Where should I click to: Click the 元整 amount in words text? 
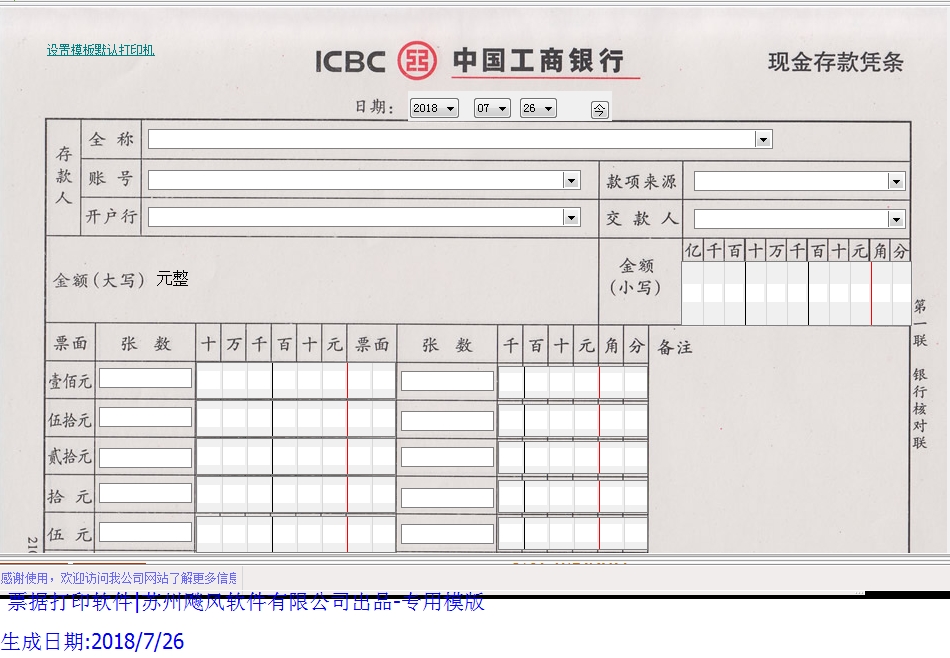point(173,279)
